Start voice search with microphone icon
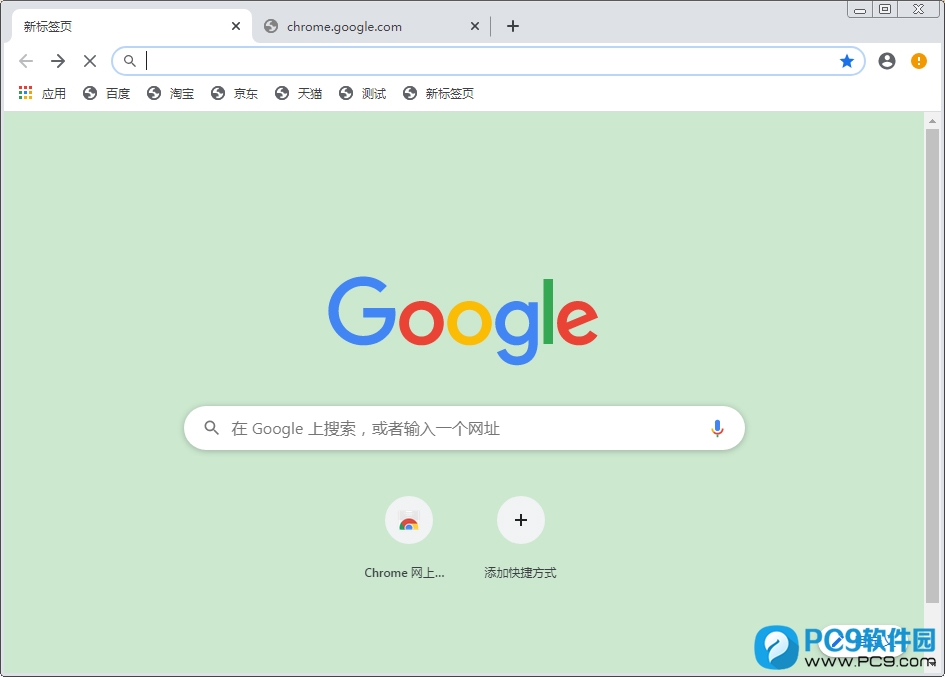The width and height of the screenshot is (945, 677). pyautogui.click(x=717, y=428)
